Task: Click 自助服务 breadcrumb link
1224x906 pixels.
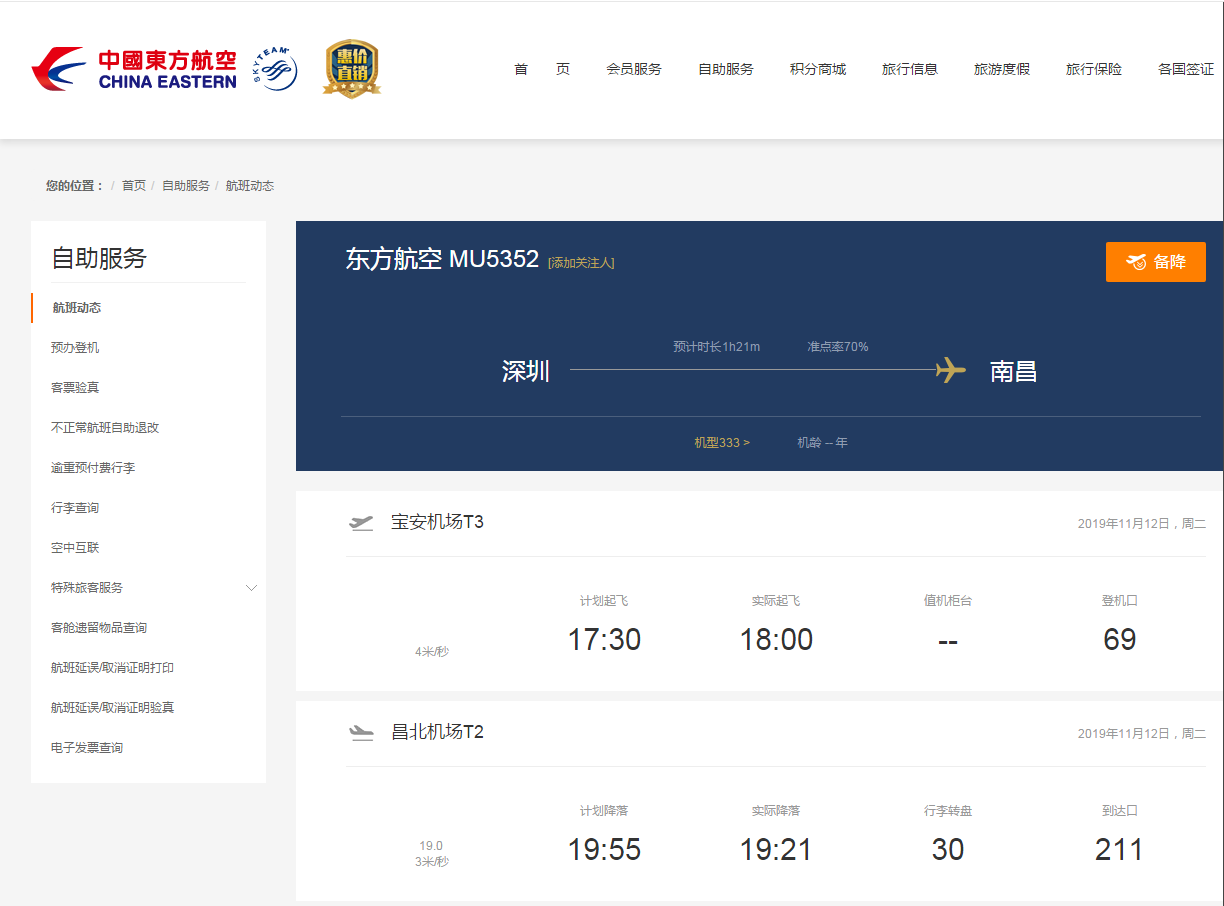Action: point(186,186)
